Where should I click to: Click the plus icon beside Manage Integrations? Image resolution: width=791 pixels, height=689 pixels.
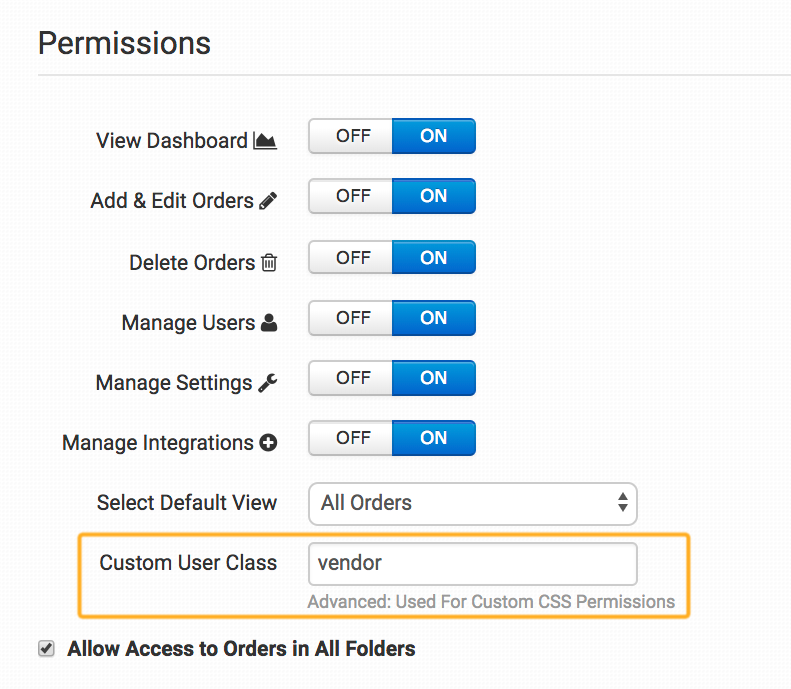268,443
